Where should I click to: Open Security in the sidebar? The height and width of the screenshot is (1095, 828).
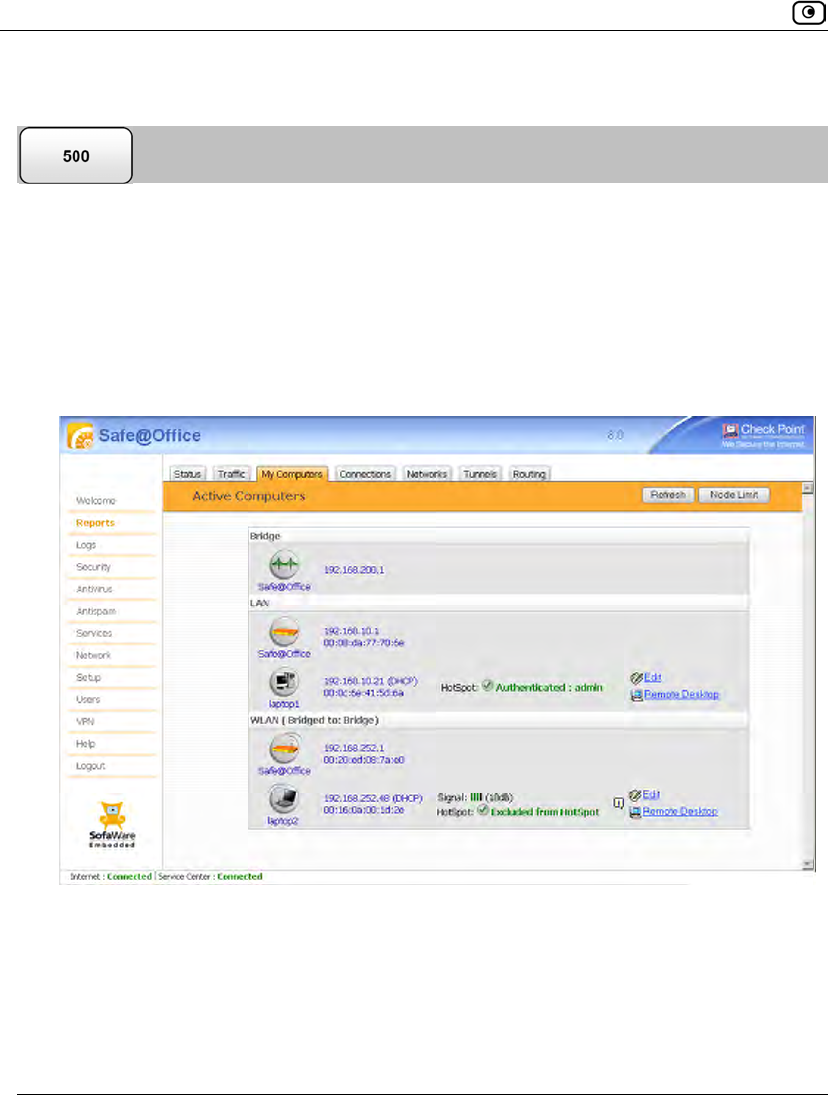(x=94, y=567)
